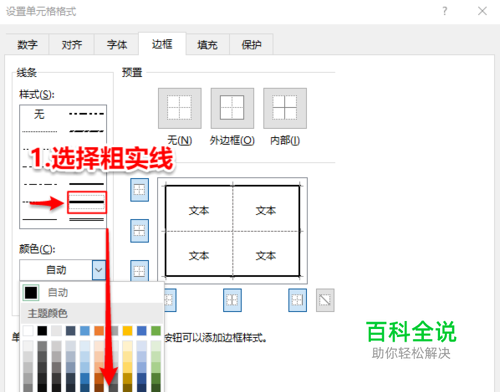Image resolution: width=500 pixels, height=392 pixels.
Task: Pick the gold theme color swatch
Action: [x=127, y=331]
